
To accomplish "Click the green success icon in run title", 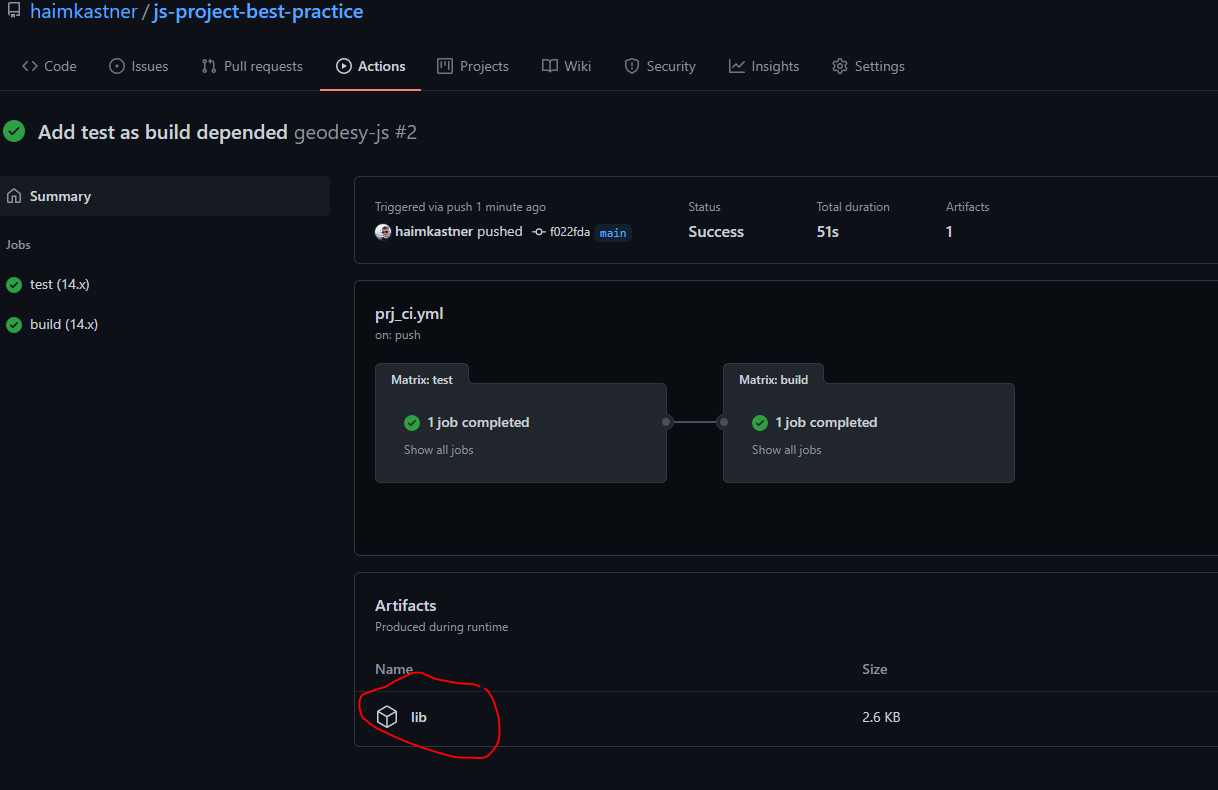I will [x=14, y=131].
